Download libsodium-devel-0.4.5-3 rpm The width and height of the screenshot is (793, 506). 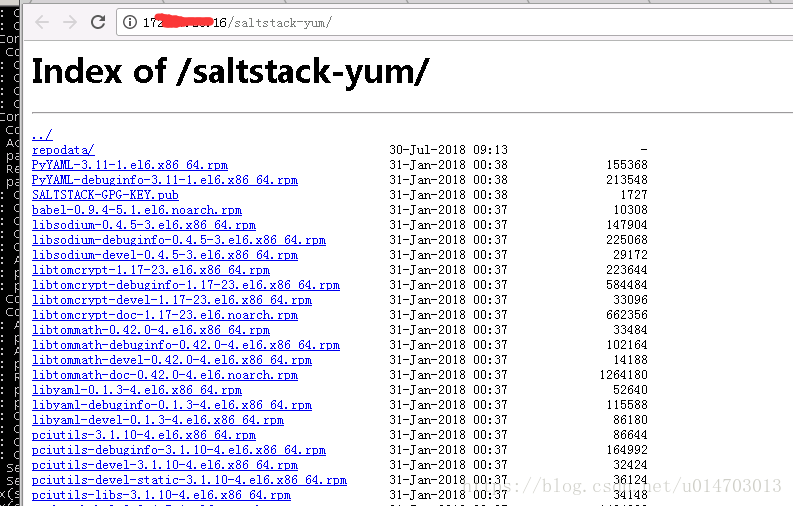165,255
